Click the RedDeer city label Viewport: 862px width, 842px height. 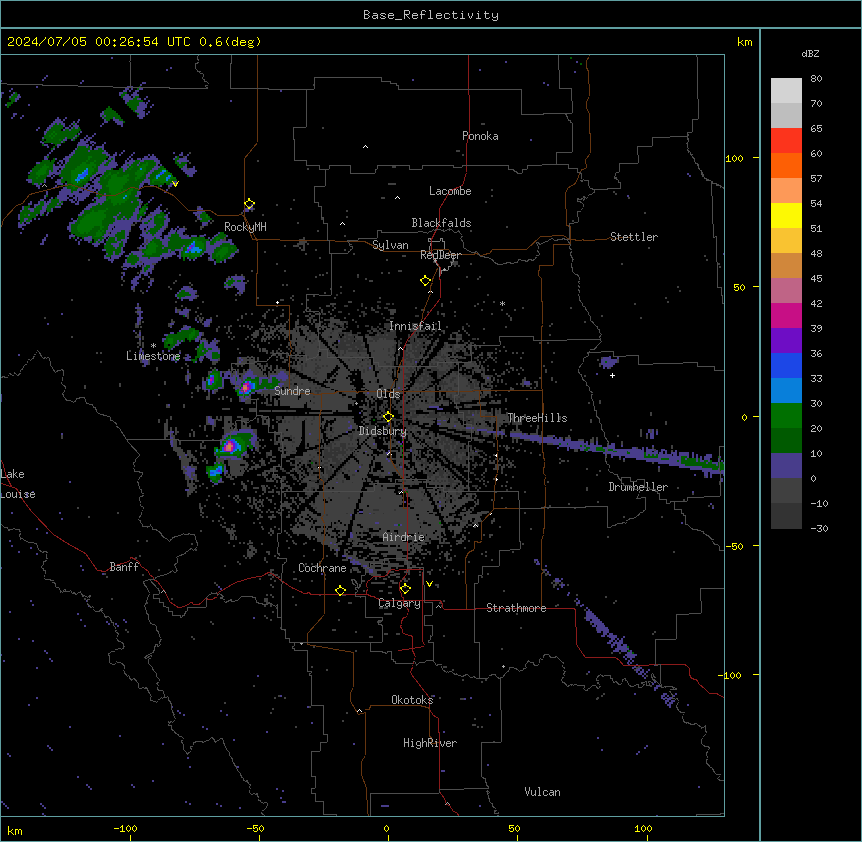(441, 255)
